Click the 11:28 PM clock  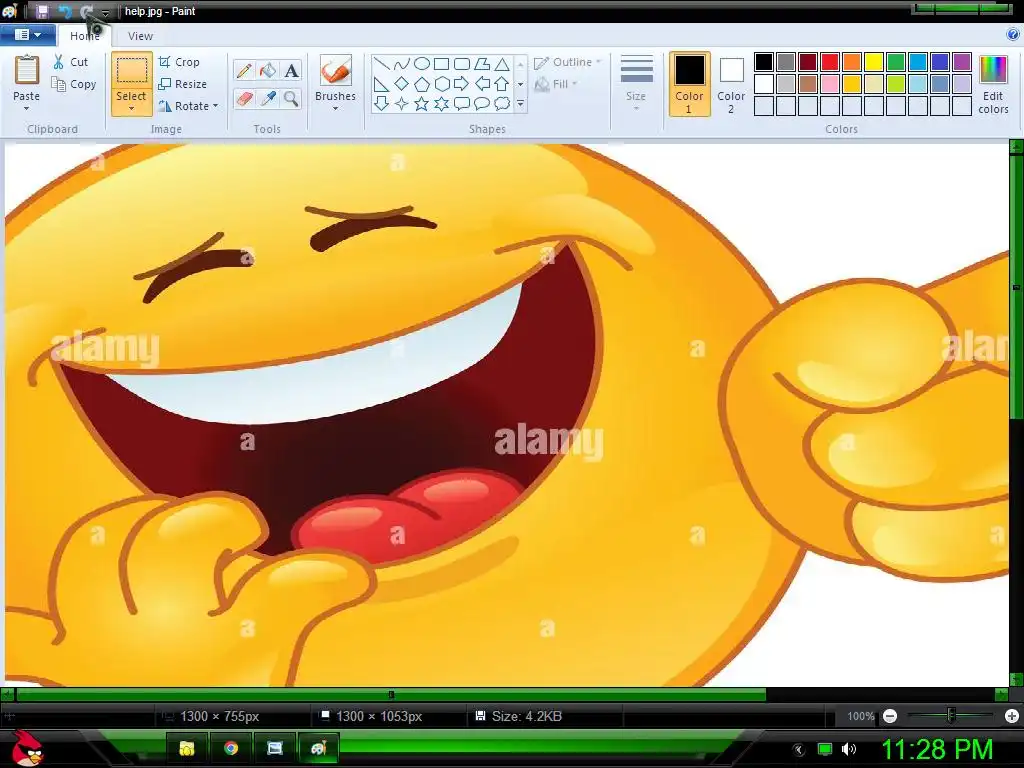(936, 749)
